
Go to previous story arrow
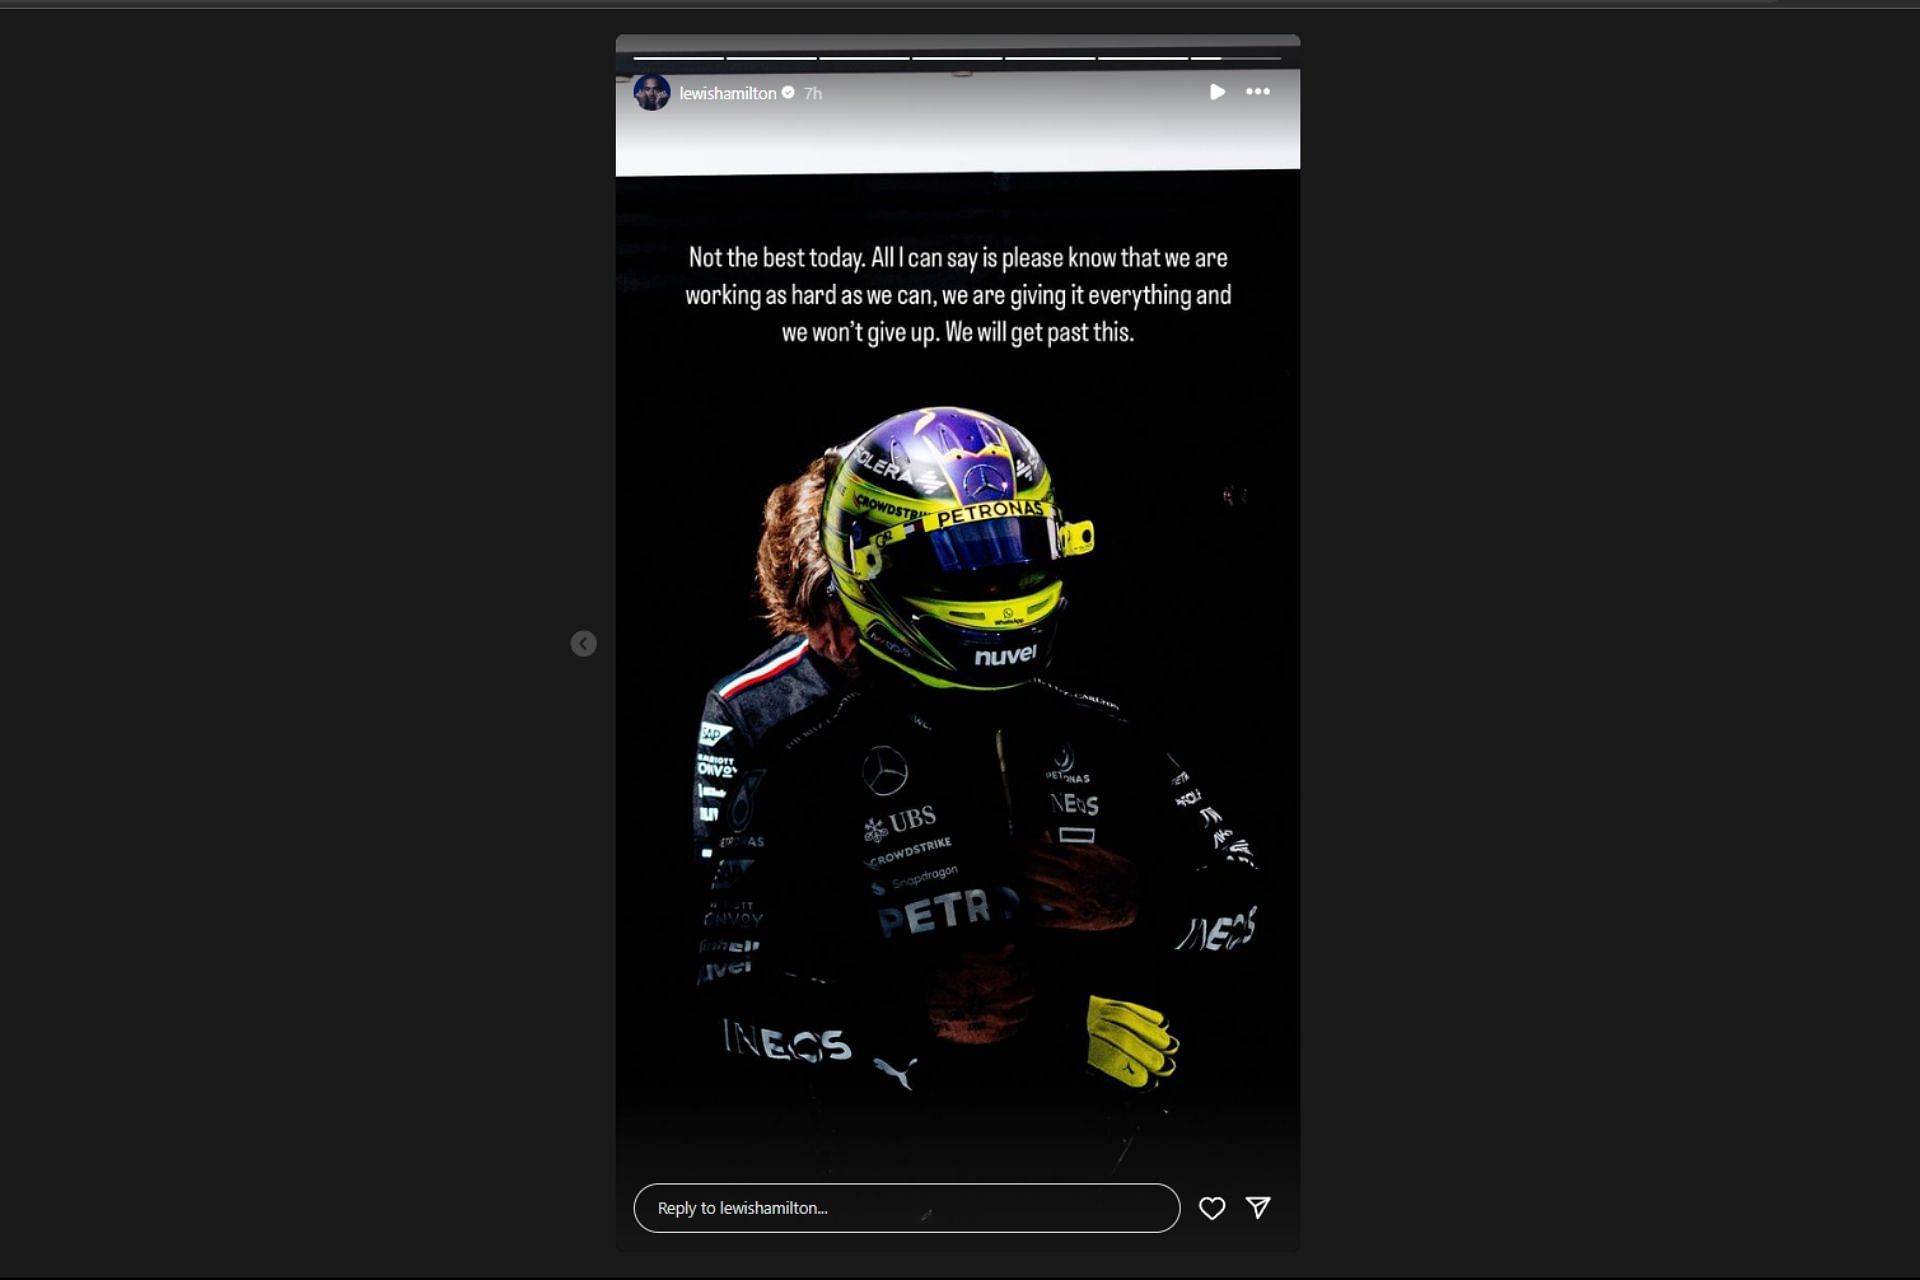[x=583, y=644]
